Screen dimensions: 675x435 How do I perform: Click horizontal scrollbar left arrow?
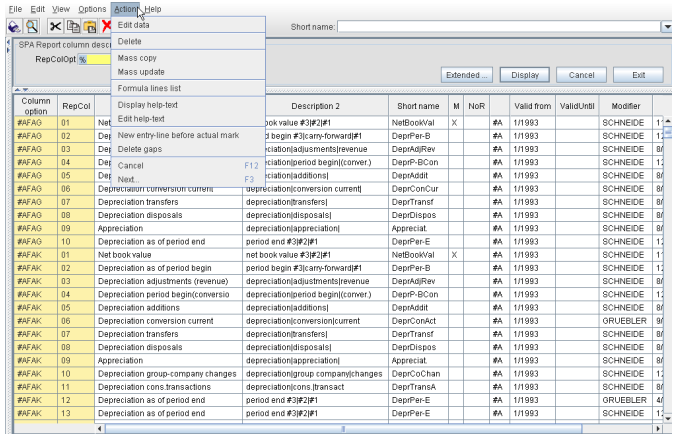[x=100, y=429]
